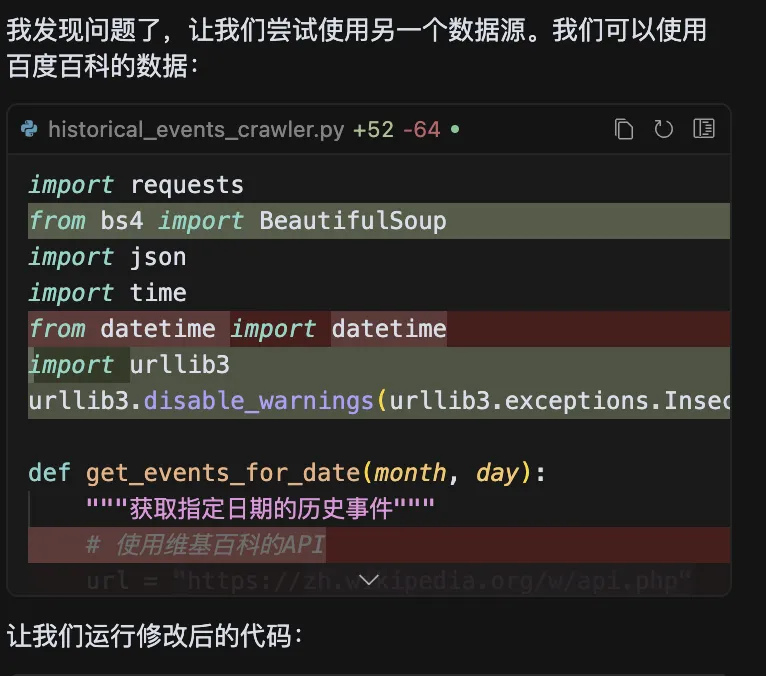Screen dimensions: 766x676
Task: Click the removed '# 使用维基百科的API' comment line
Action: coord(206,545)
